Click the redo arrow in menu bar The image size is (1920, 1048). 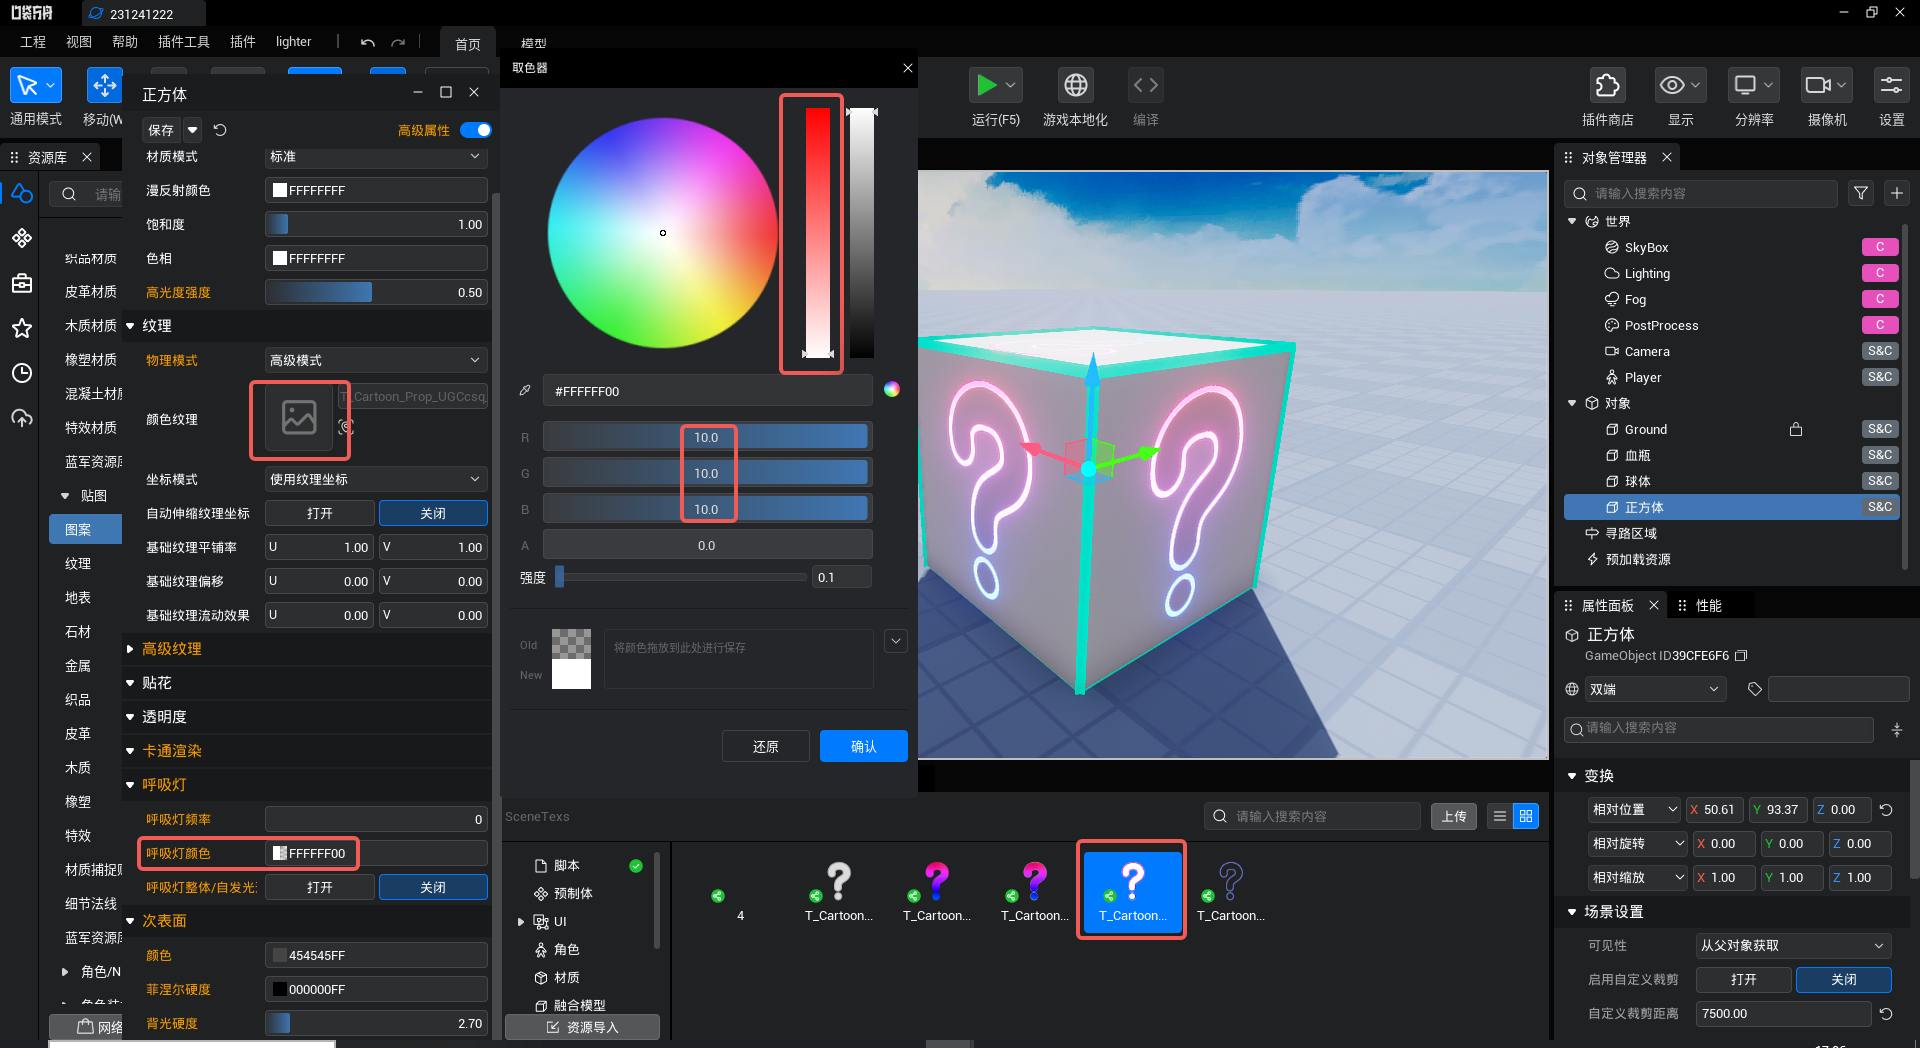coord(398,42)
